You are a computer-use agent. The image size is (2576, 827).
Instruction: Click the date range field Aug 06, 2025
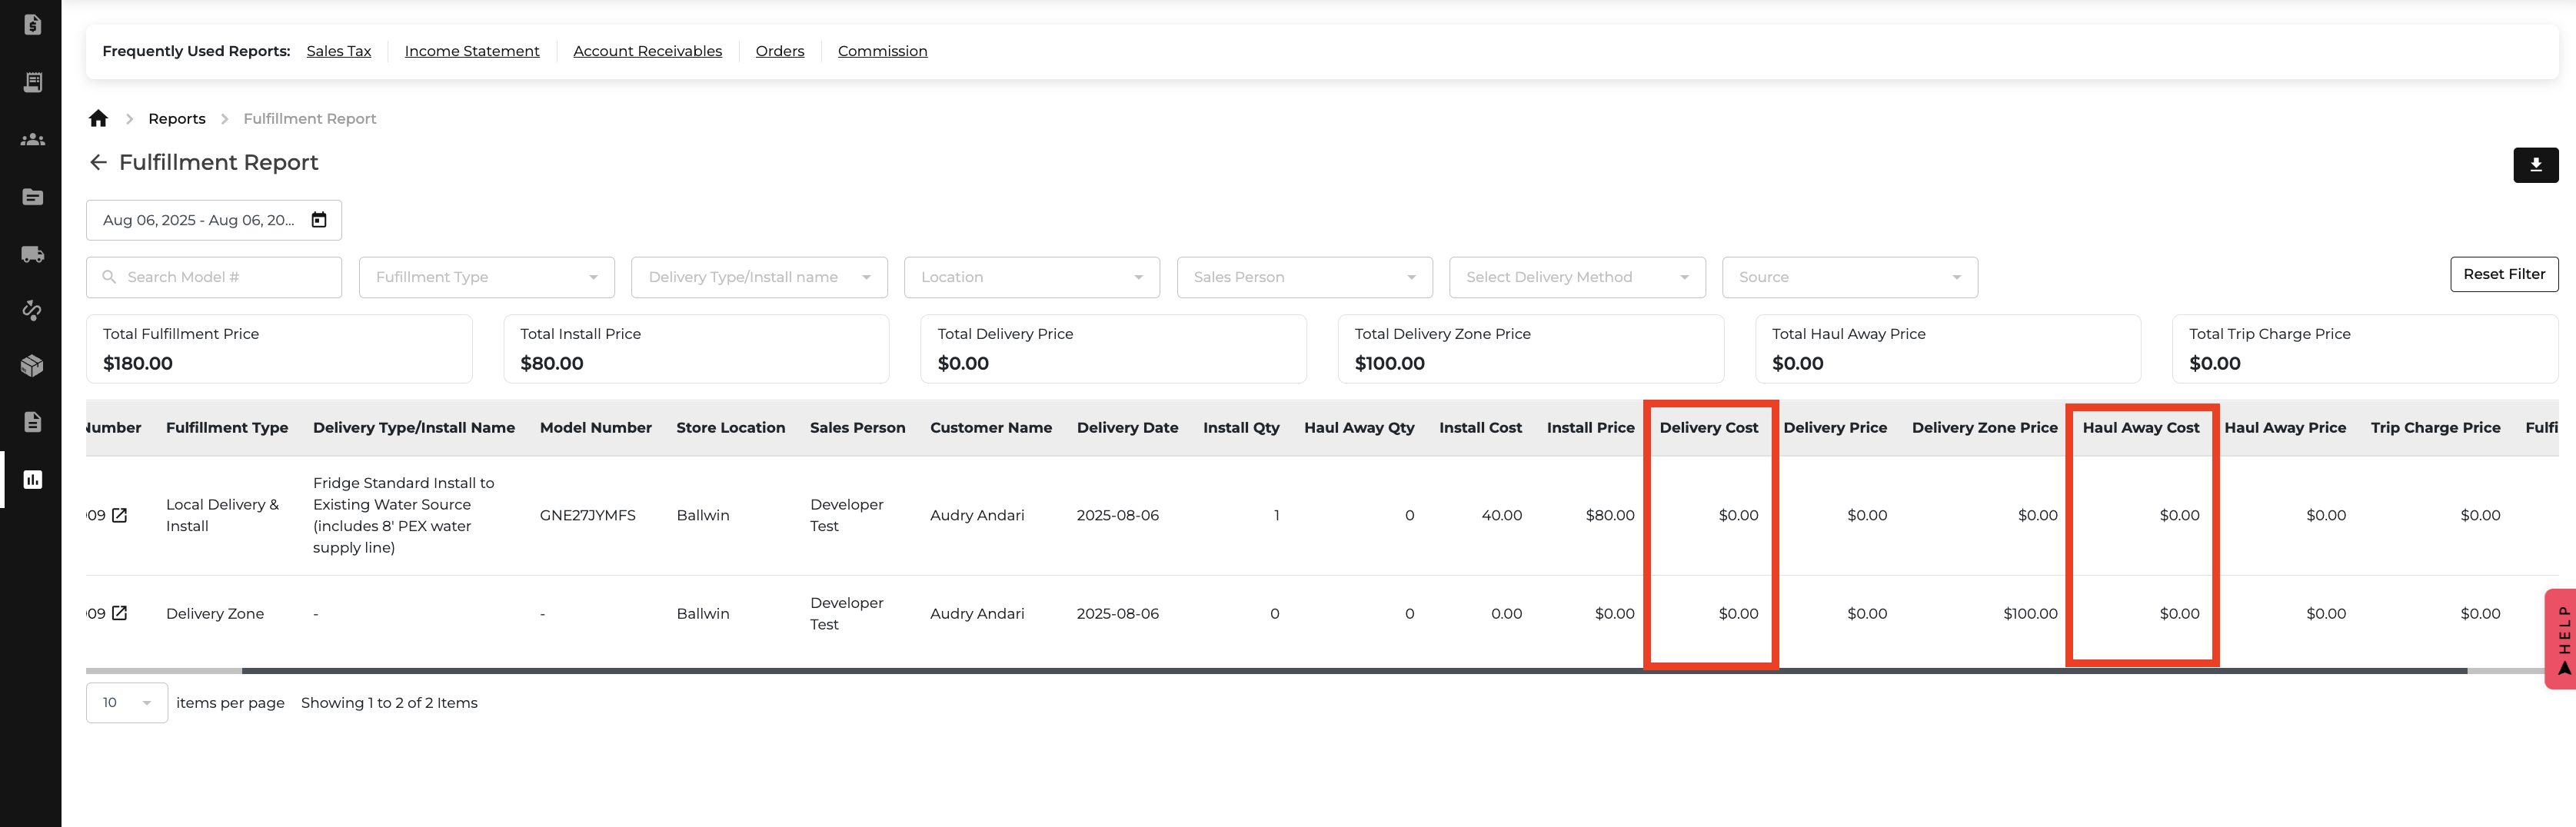coord(214,220)
